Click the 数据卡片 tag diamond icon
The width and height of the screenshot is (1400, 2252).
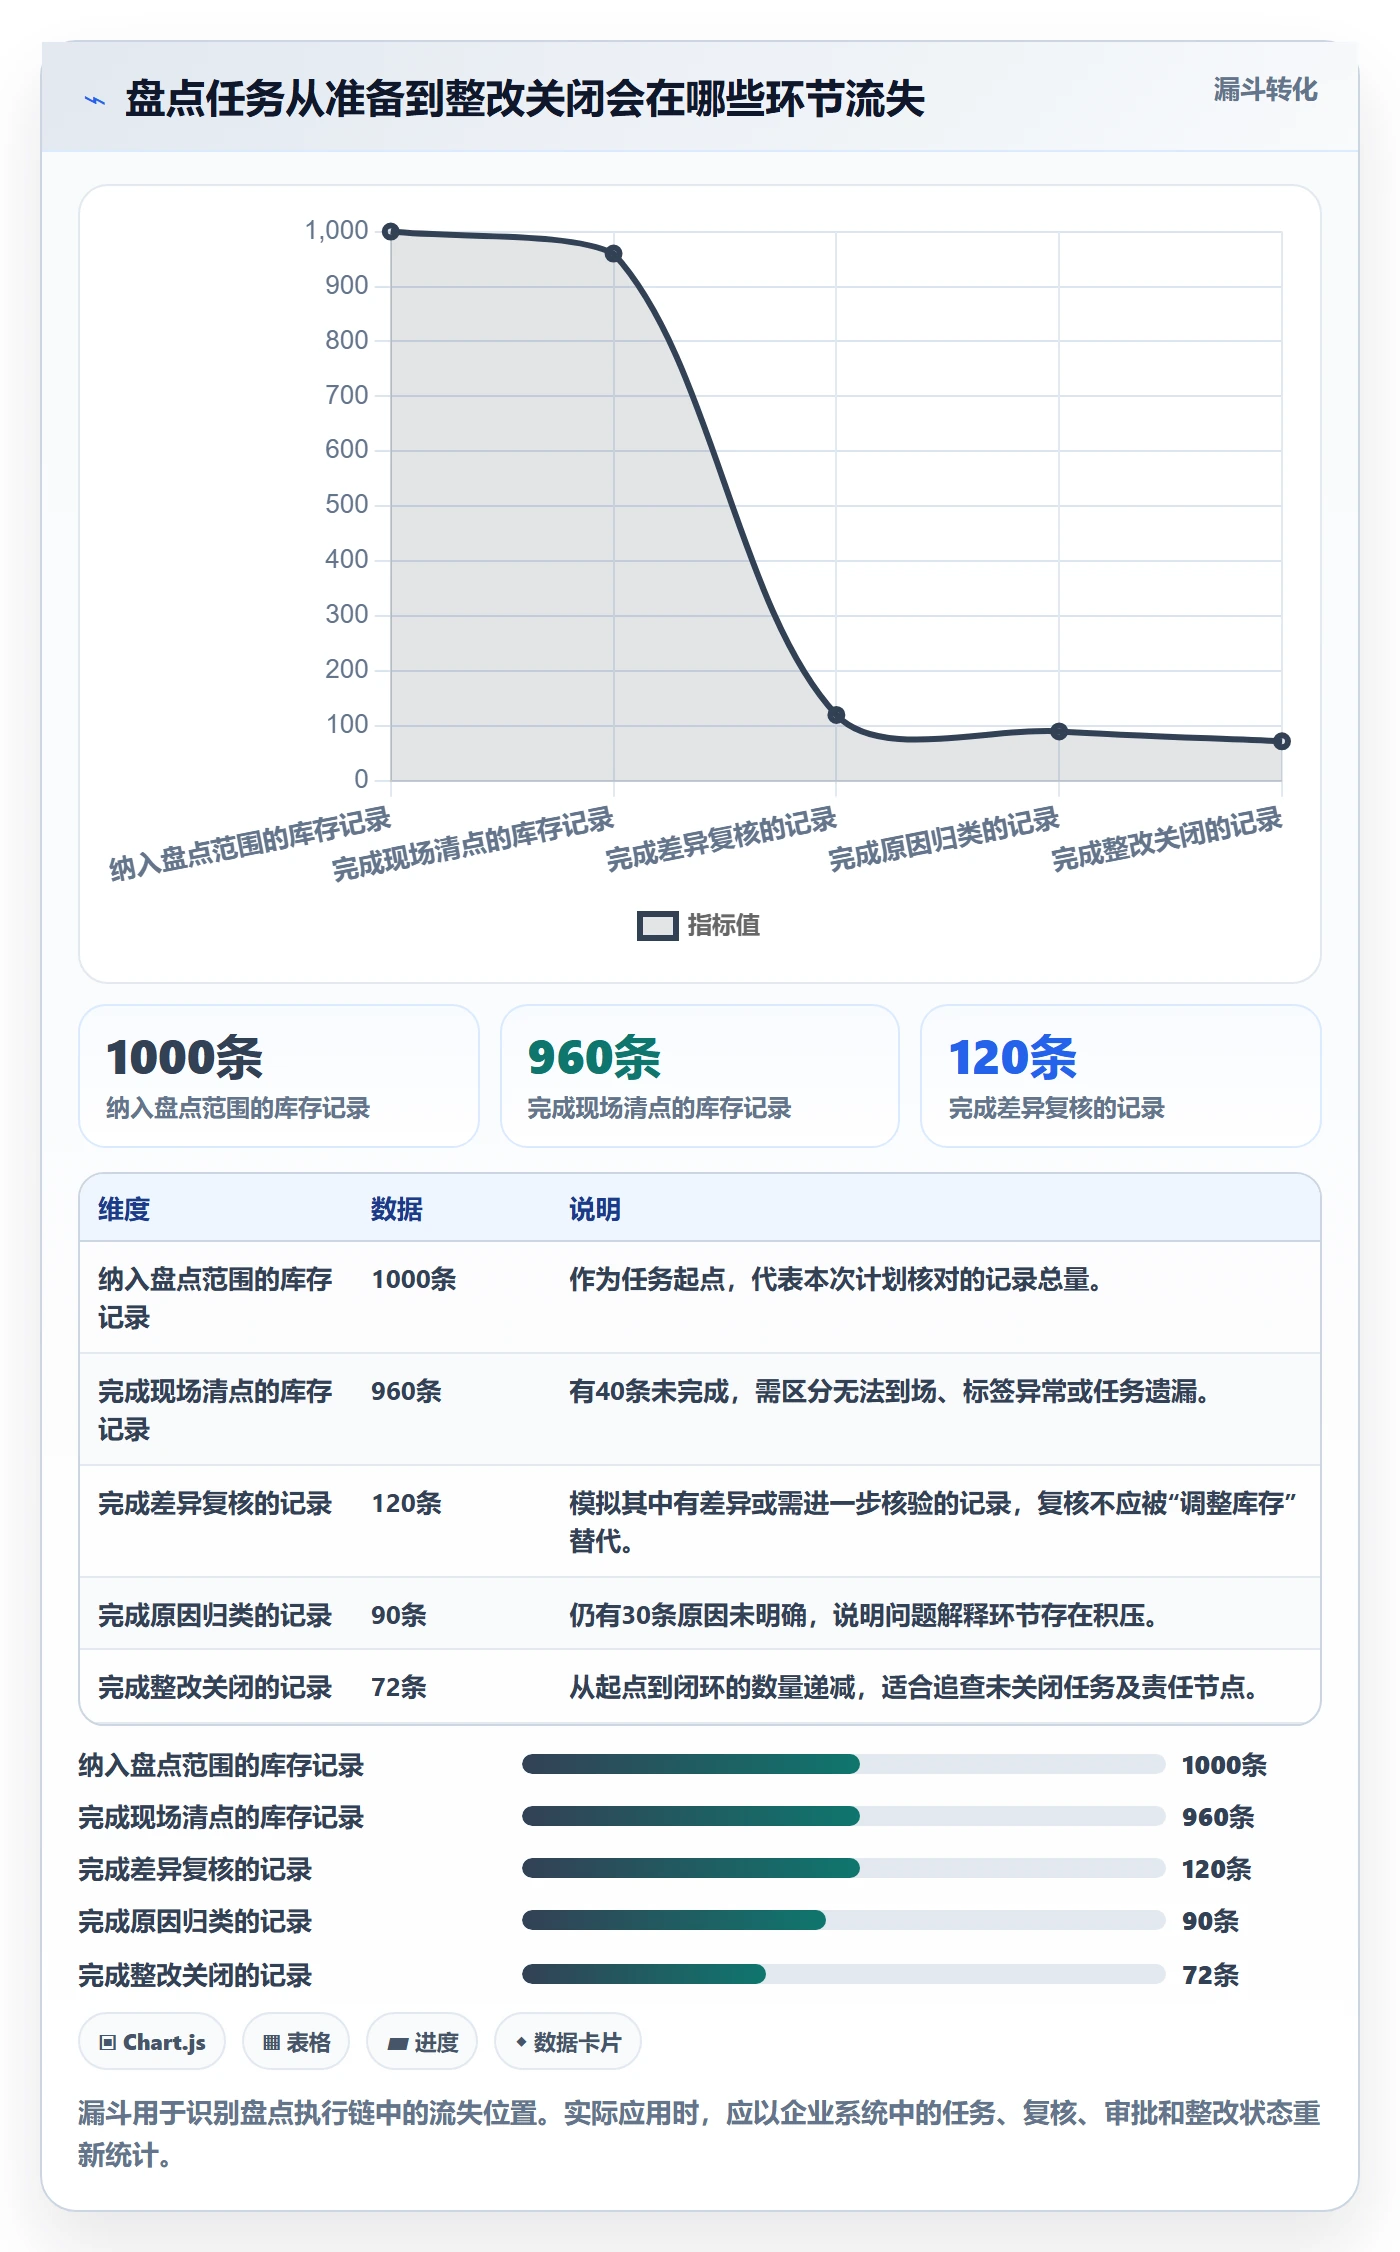521,2042
